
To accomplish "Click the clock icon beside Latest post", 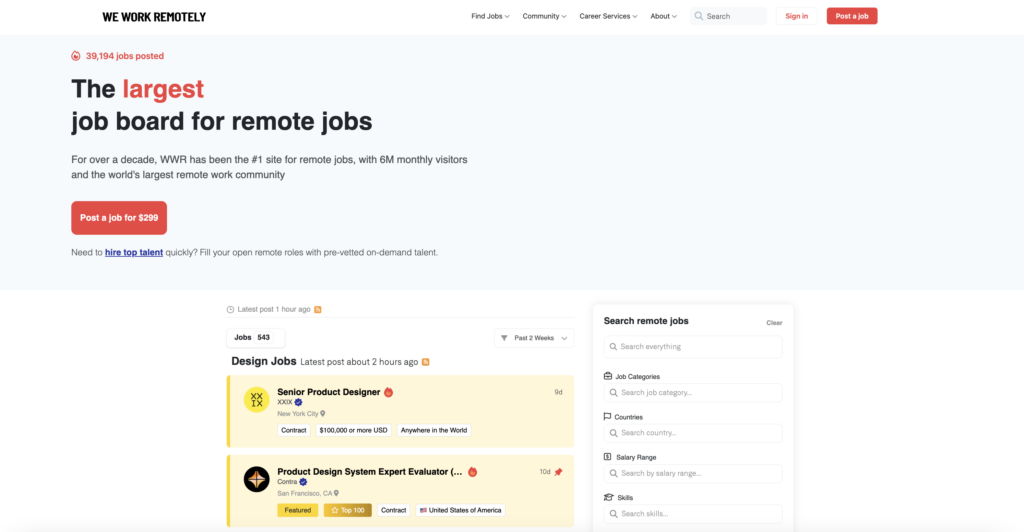I will pos(230,309).
